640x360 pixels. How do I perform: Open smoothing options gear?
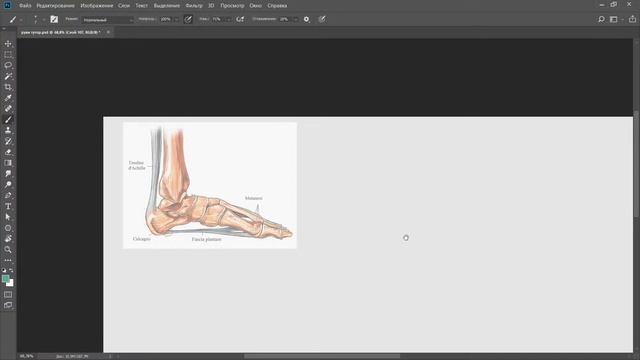(x=307, y=19)
